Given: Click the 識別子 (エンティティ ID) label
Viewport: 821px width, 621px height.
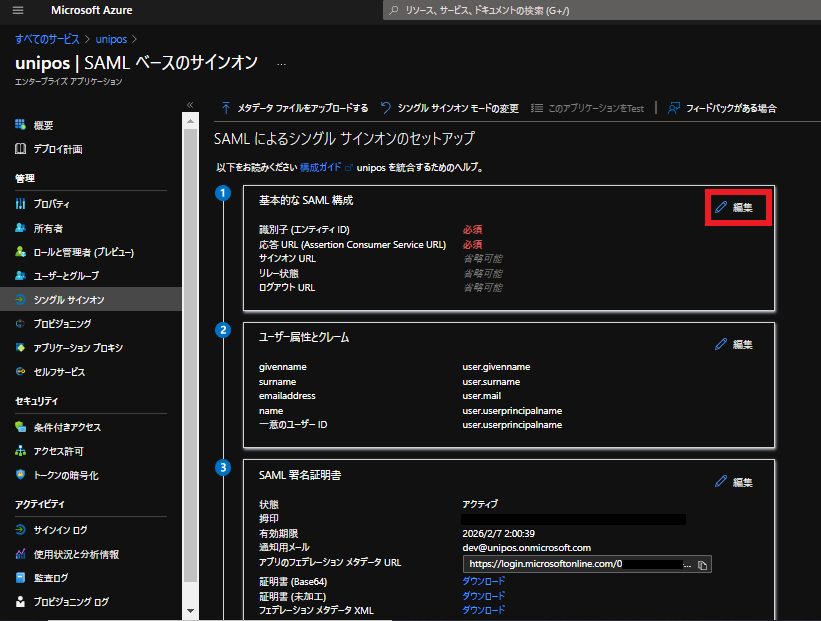Looking at the screenshot, I should pos(304,229).
